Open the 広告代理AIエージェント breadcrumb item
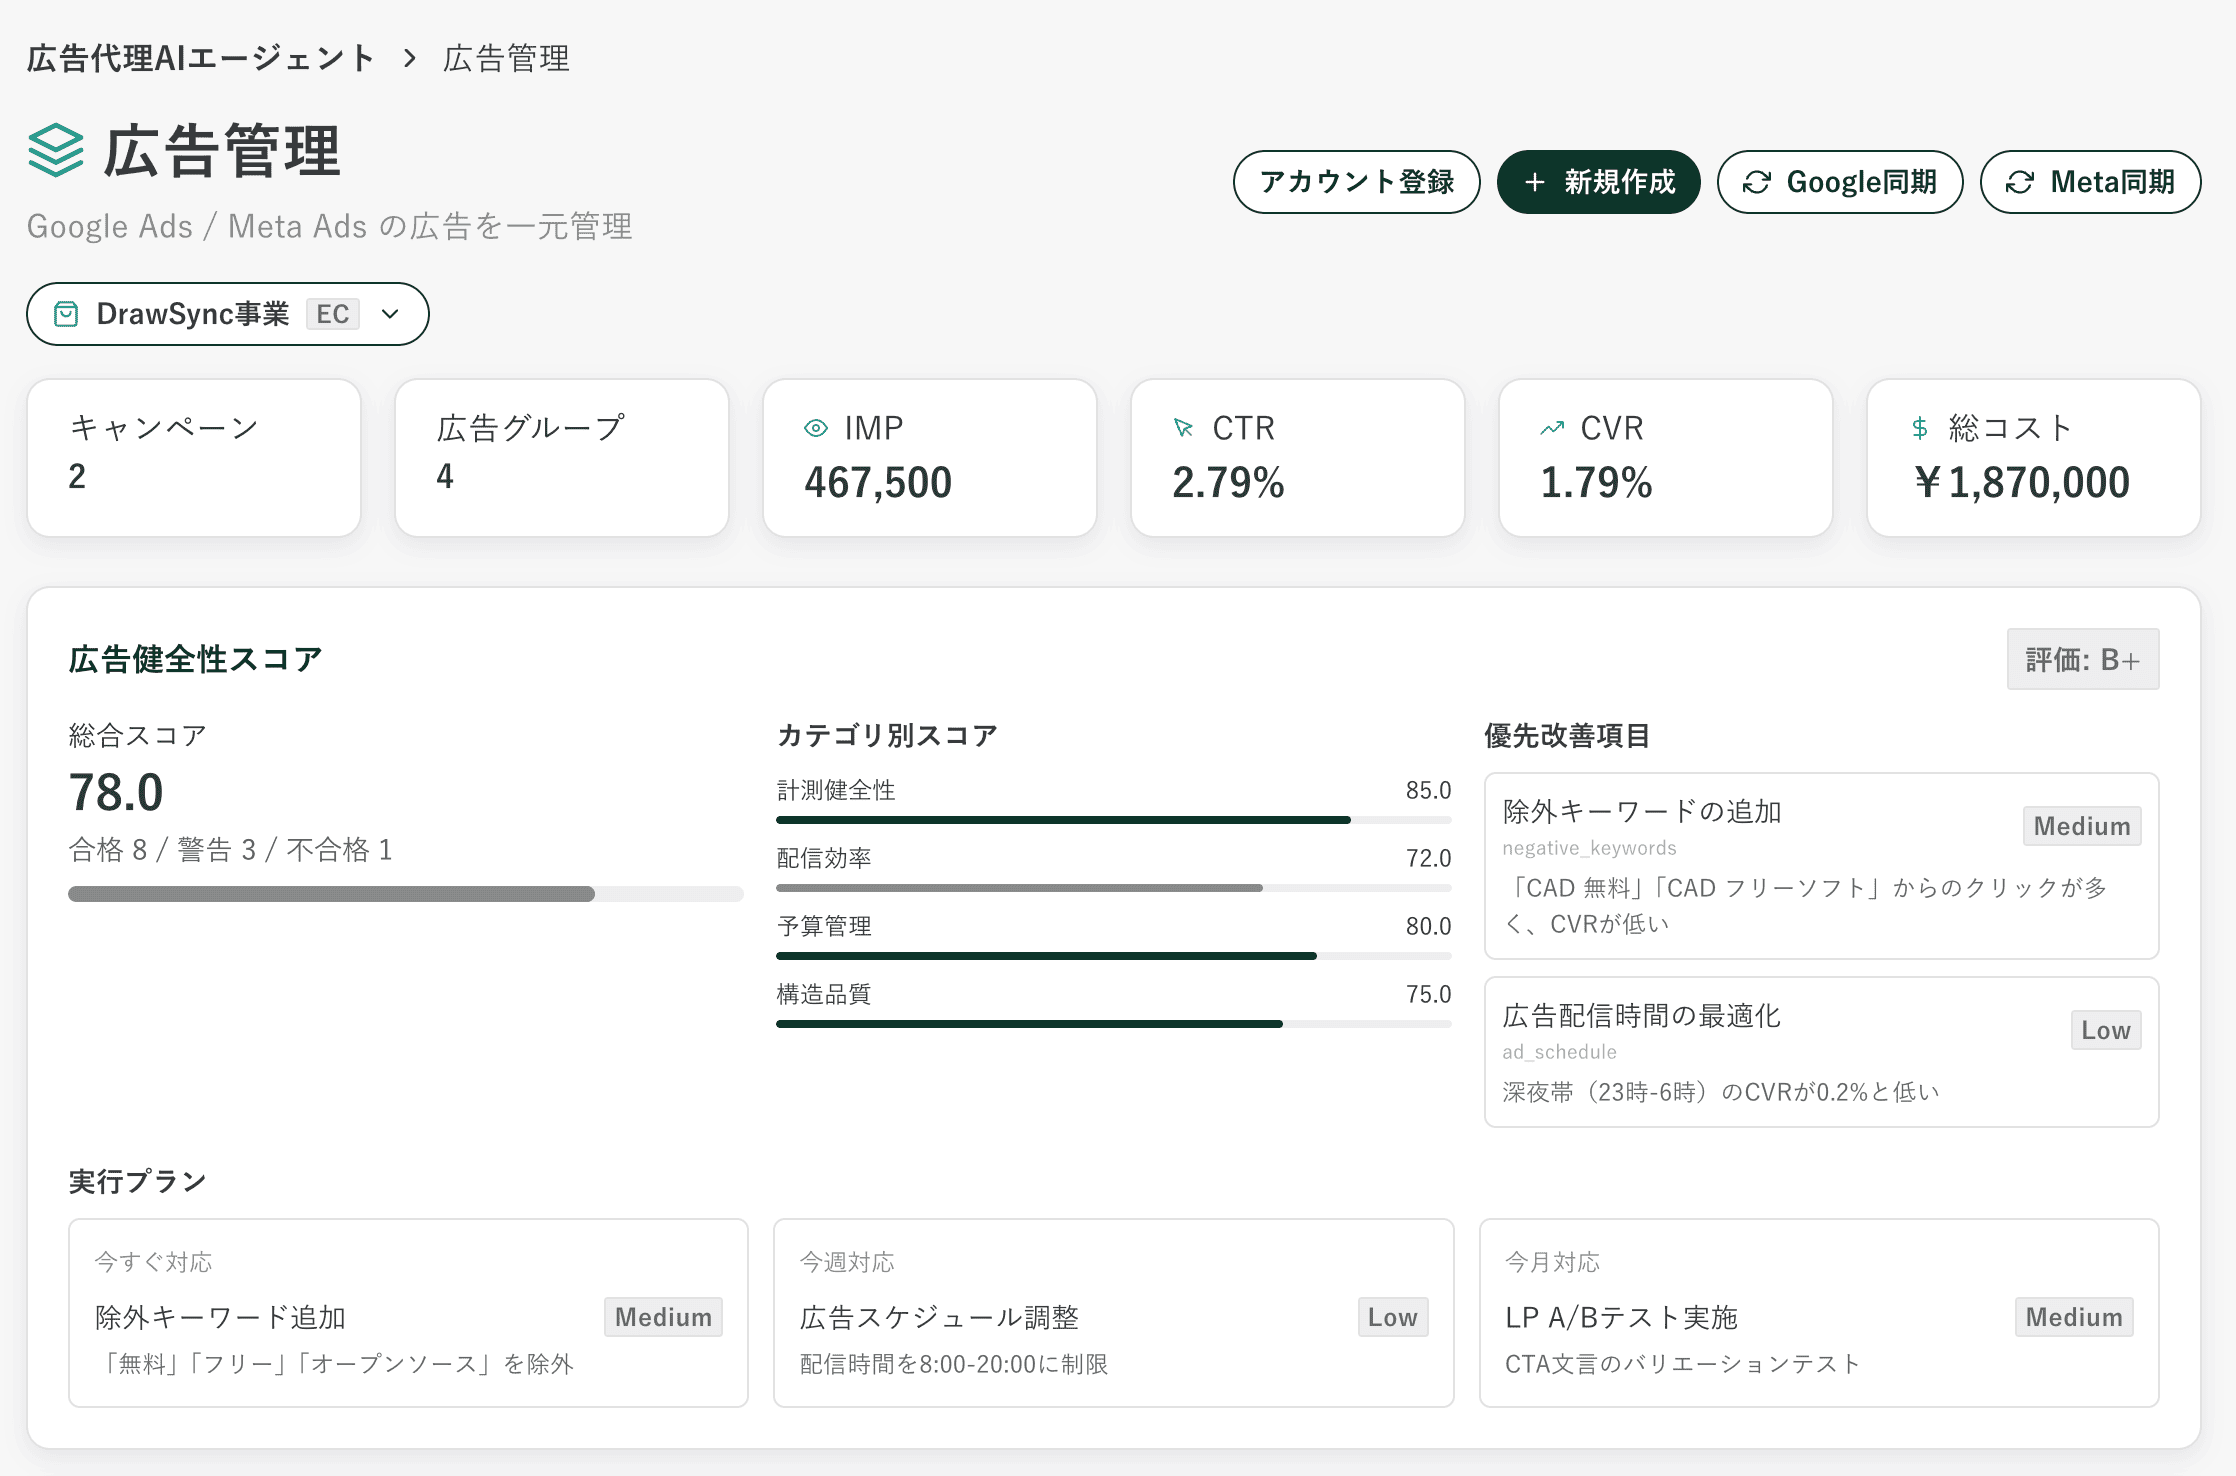Viewport: 2236px width, 1476px height. point(200,58)
